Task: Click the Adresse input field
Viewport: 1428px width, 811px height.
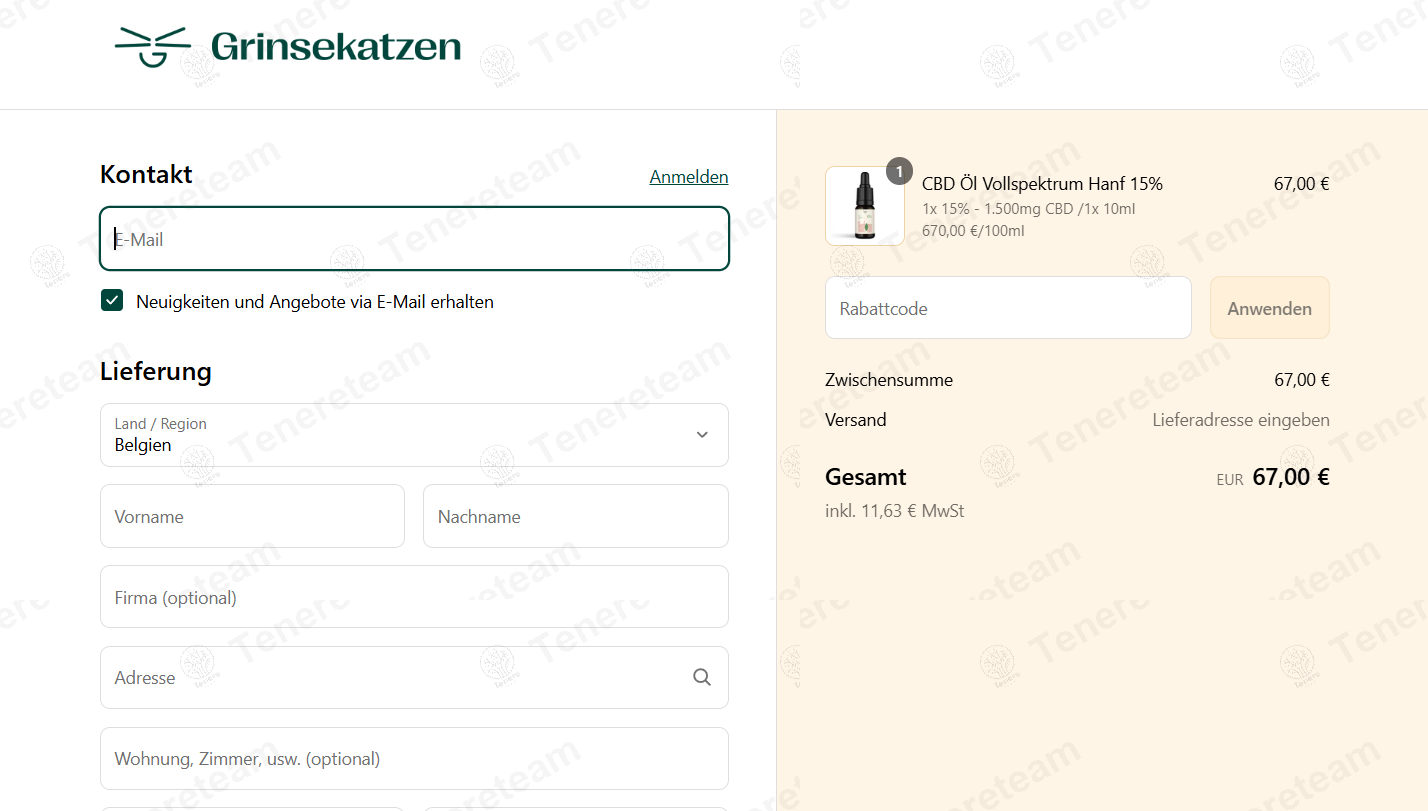Action: click(x=414, y=677)
